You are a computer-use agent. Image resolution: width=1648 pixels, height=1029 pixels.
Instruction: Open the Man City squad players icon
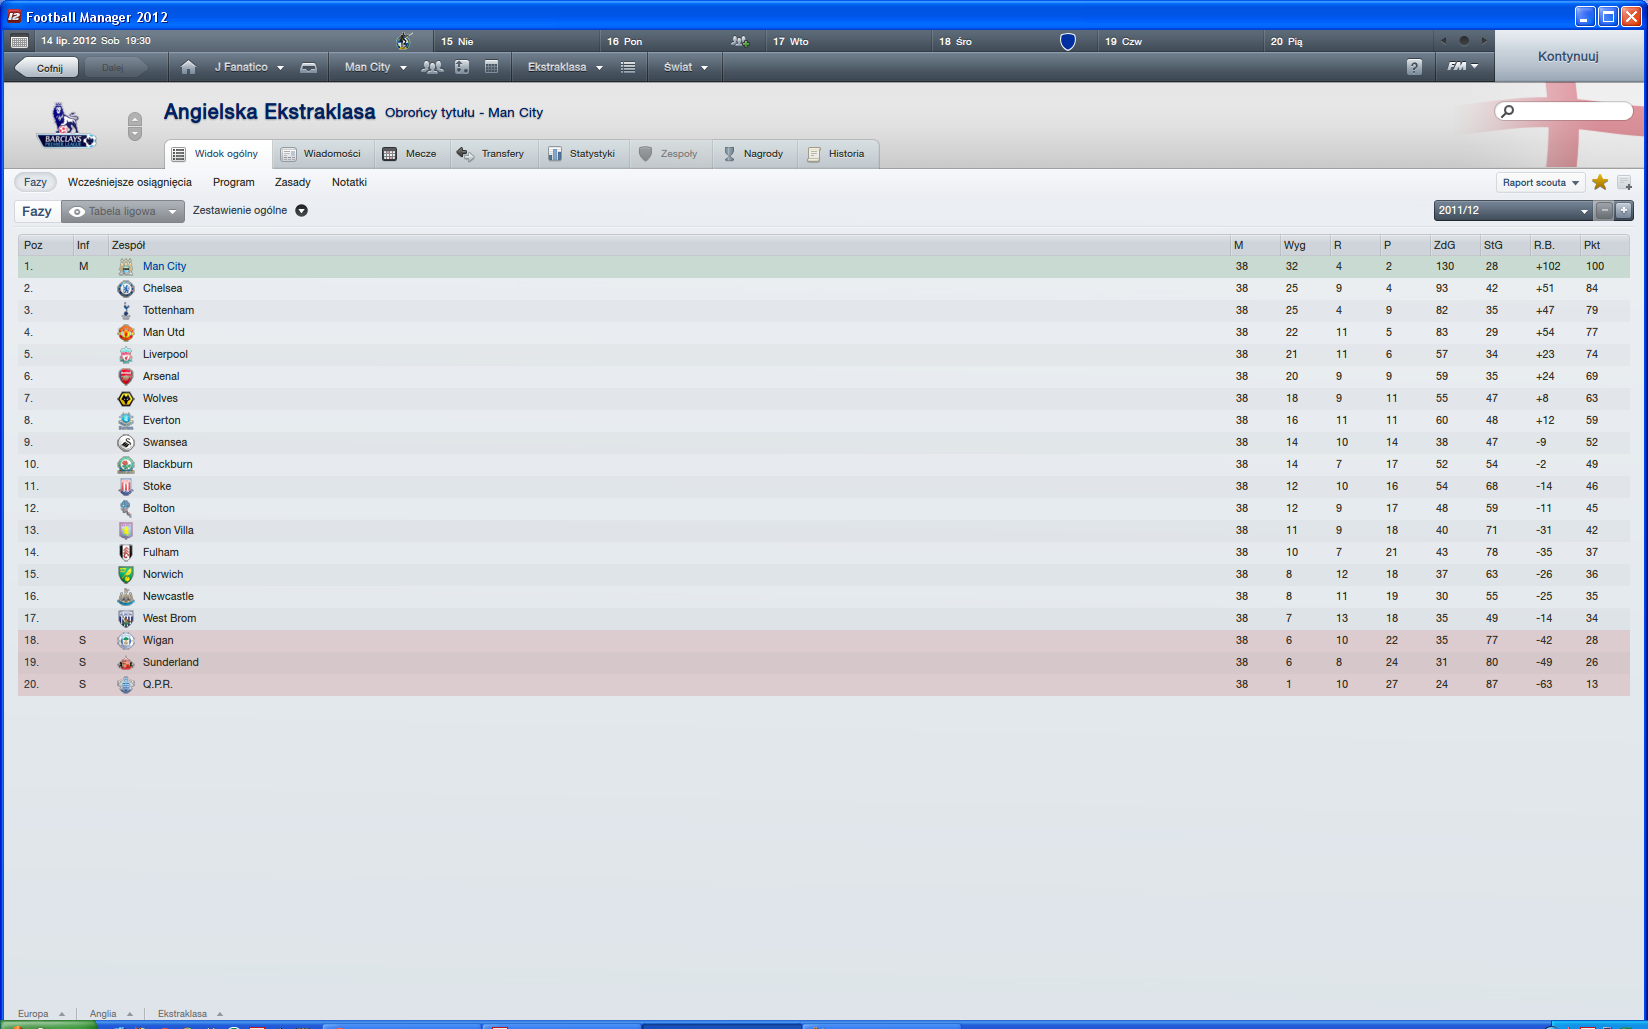click(x=432, y=67)
